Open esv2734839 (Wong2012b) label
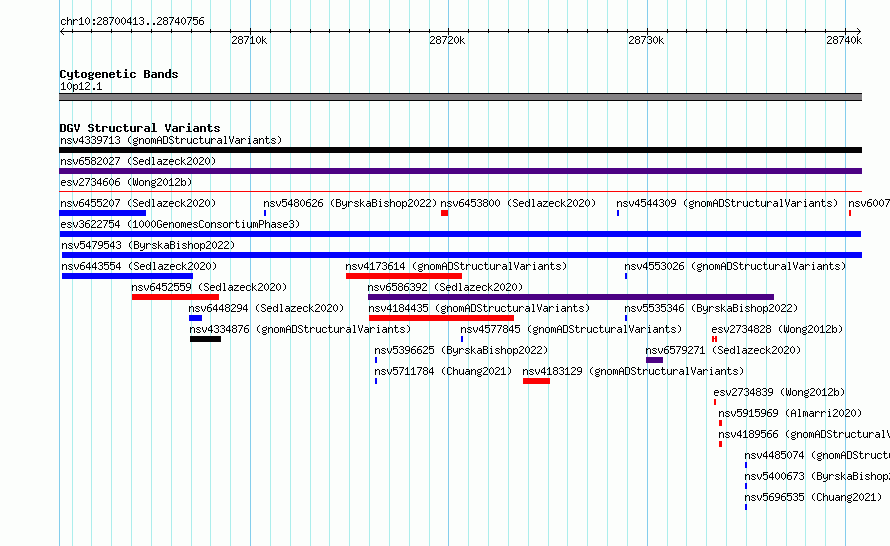Screen dimensions: 890x546 [779, 392]
